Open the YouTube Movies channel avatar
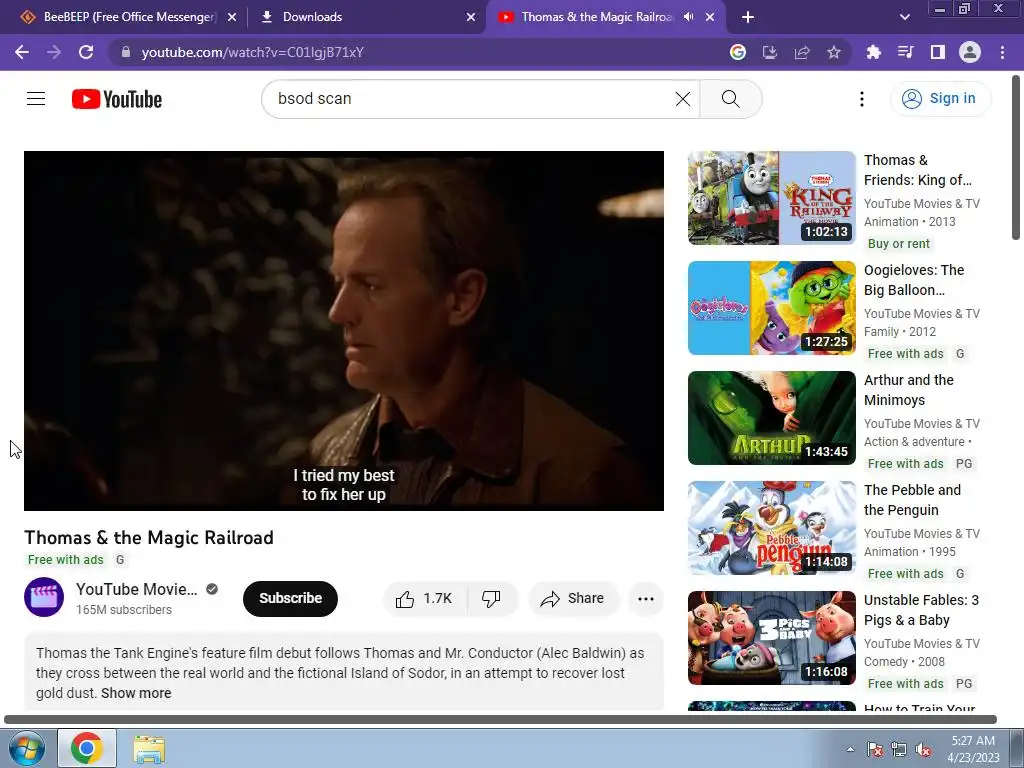The image size is (1024, 768). (x=44, y=597)
